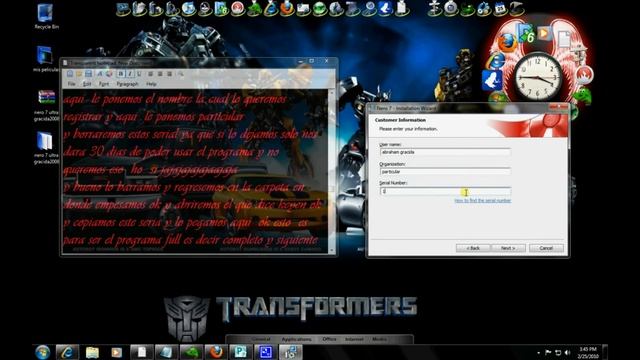
Task: Switch to the Office dock tab
Action: click(x=329, y=339)
